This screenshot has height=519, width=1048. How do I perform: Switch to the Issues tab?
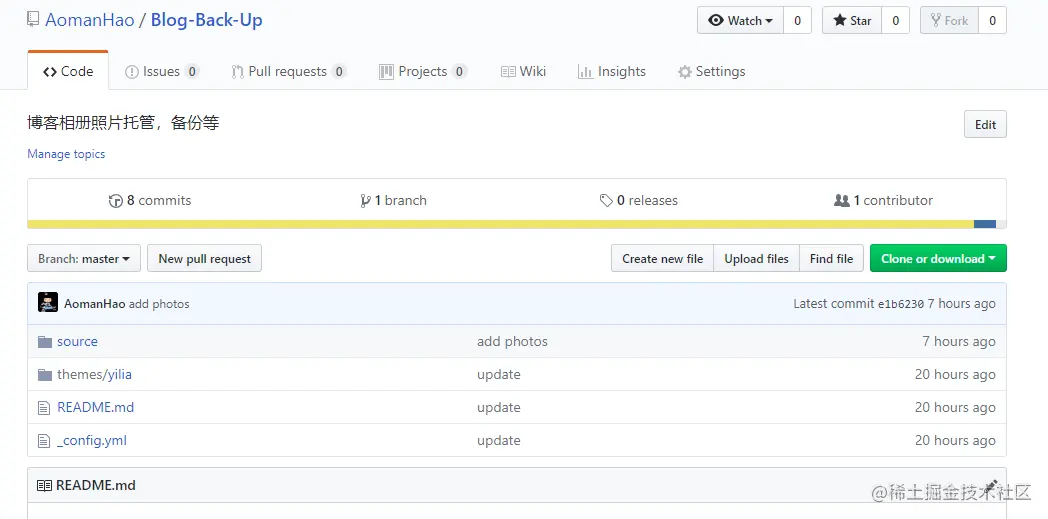[x=162, y=71]
